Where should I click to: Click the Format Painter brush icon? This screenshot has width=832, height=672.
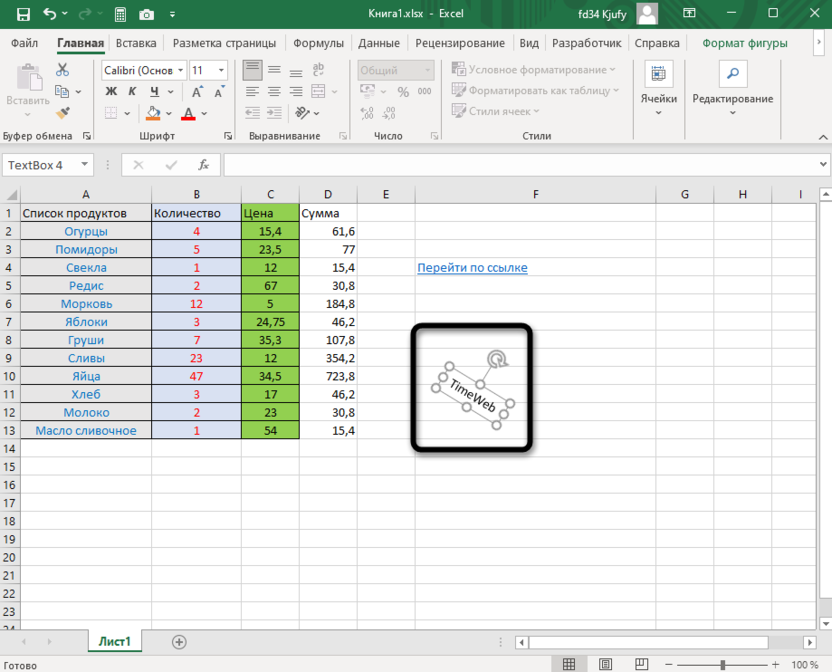pyautogui.click(x=62, y=113)
